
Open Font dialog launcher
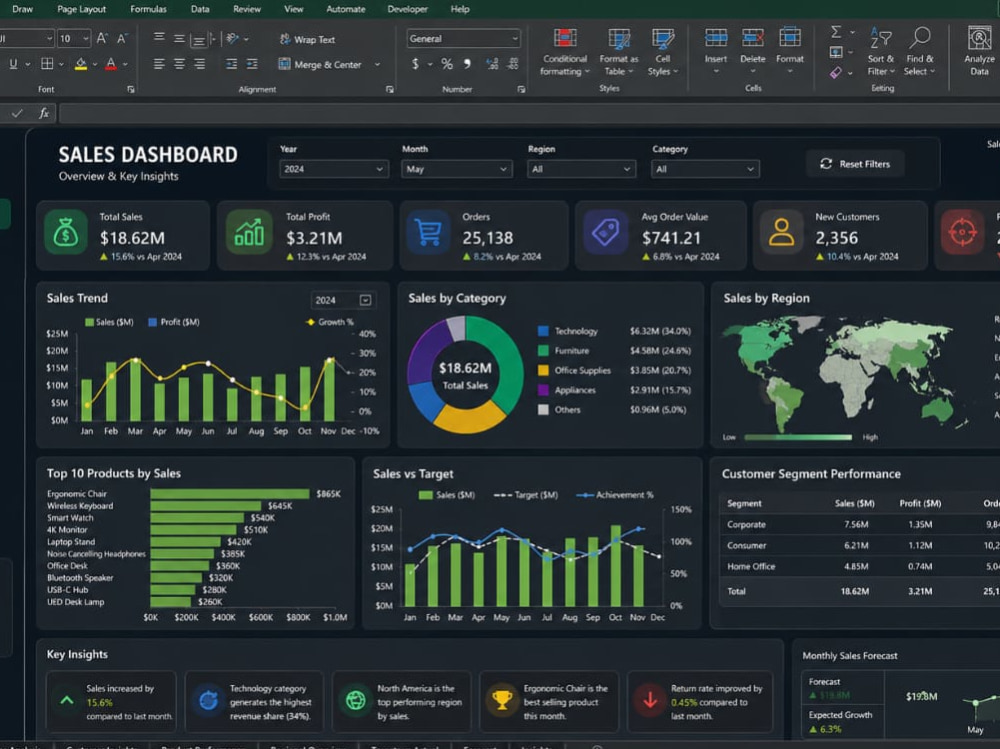[131, 89]
